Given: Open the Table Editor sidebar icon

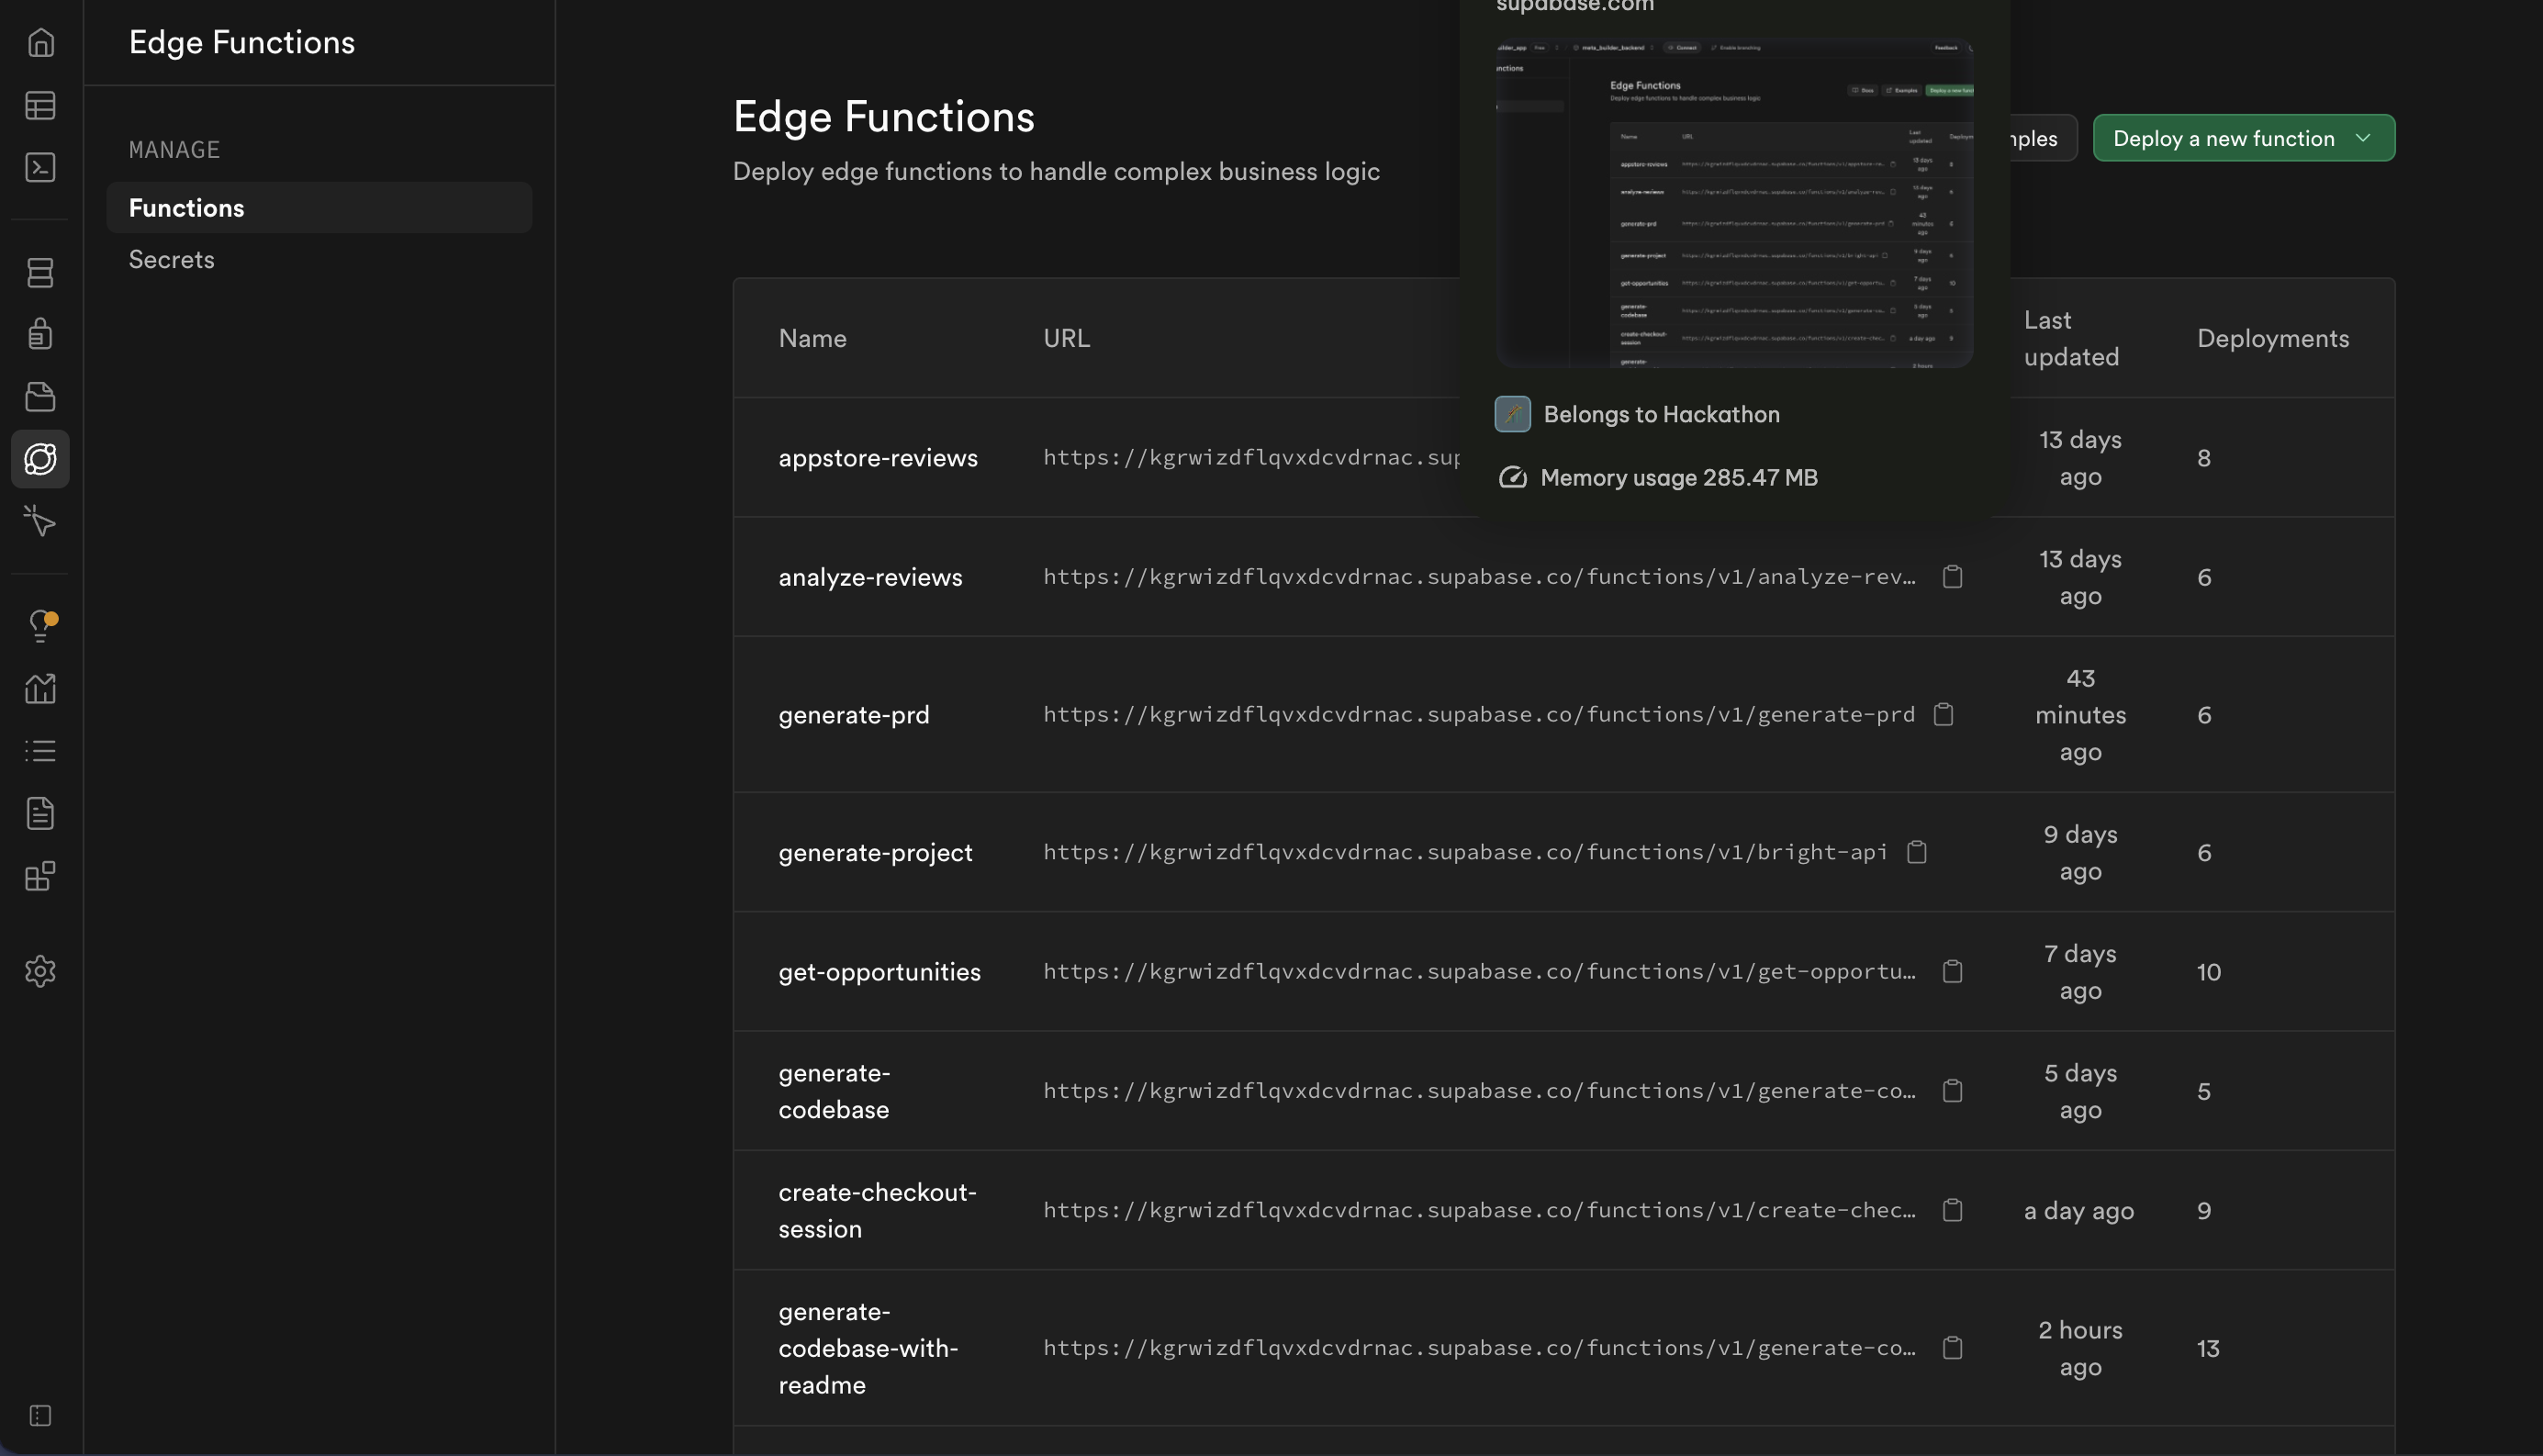Looking at the screenshot, I should click(x=40, y=105).
